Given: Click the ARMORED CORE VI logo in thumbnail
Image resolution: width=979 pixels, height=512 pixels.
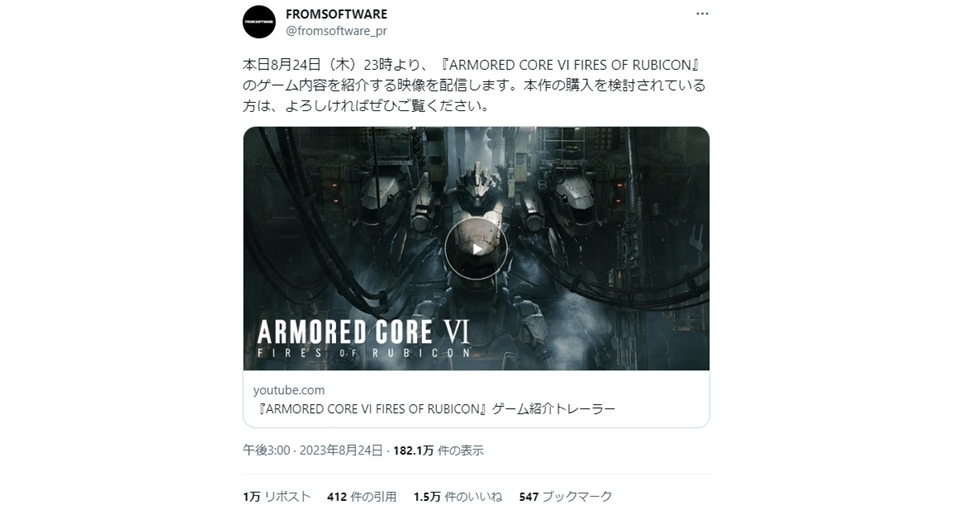Looking at the screenshot, I should [363, 332].
